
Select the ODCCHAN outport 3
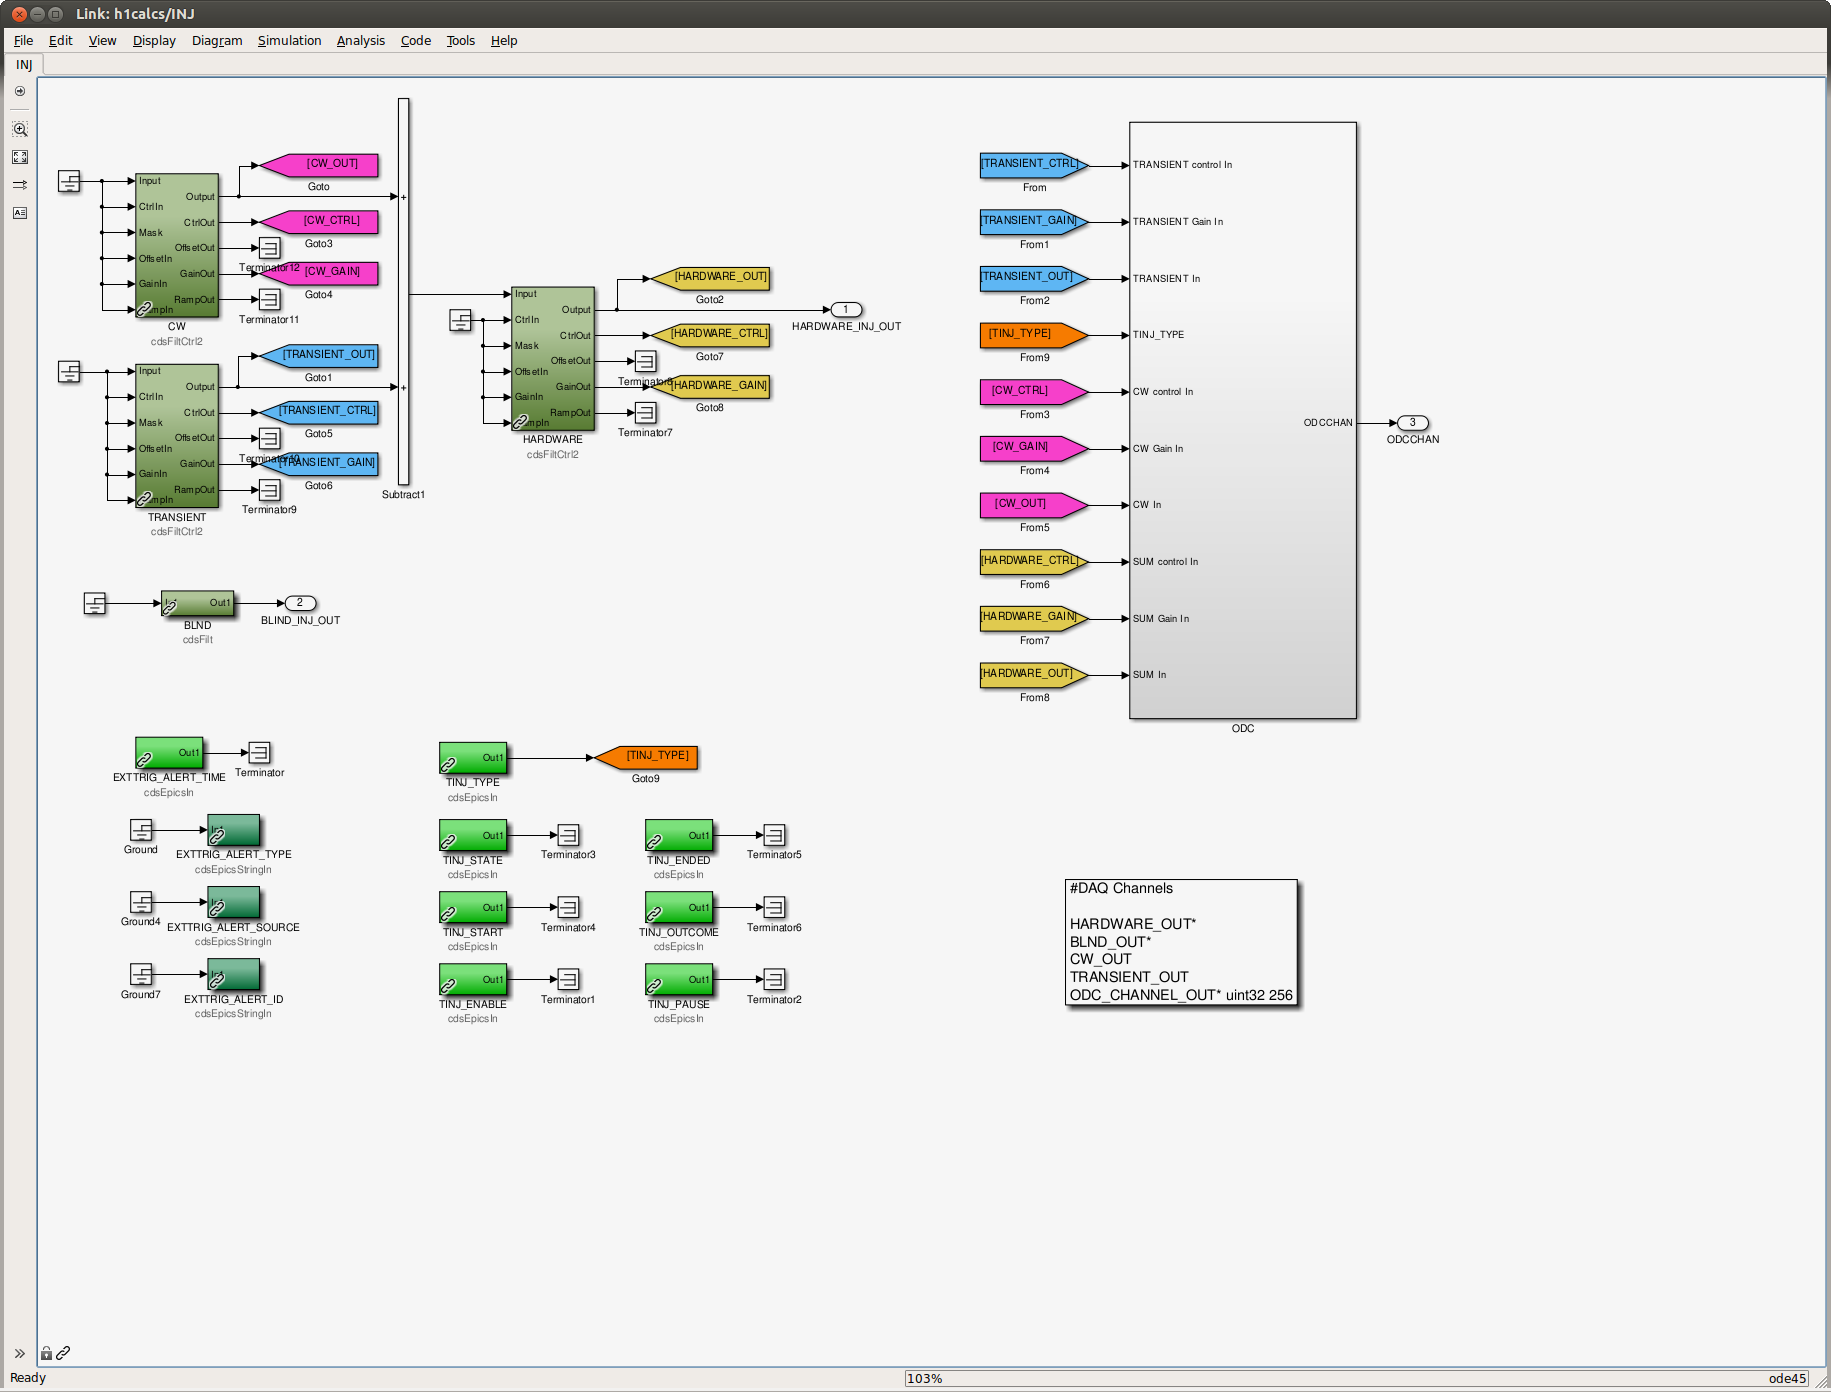1413,423
